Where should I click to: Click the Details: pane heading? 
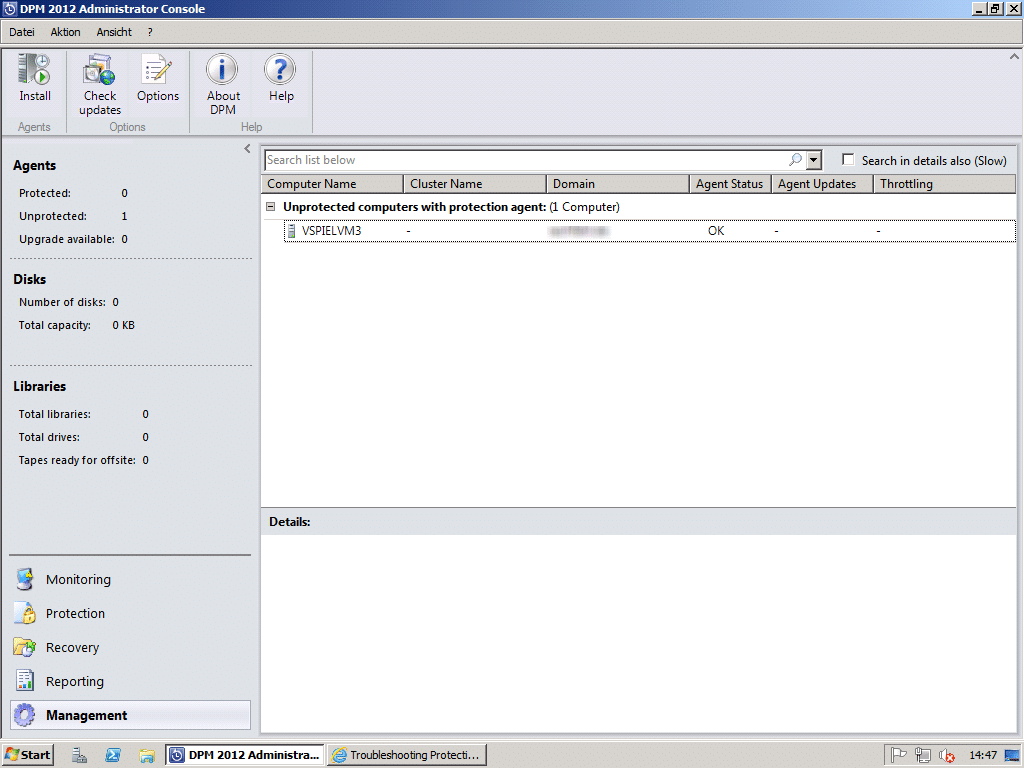tap(289, 522)
